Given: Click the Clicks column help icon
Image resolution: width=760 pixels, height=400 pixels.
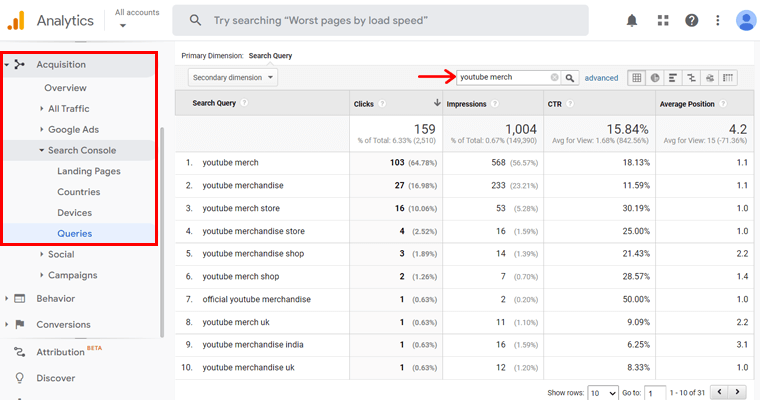Looking at the screenshot, I should [x=382, y=104].
